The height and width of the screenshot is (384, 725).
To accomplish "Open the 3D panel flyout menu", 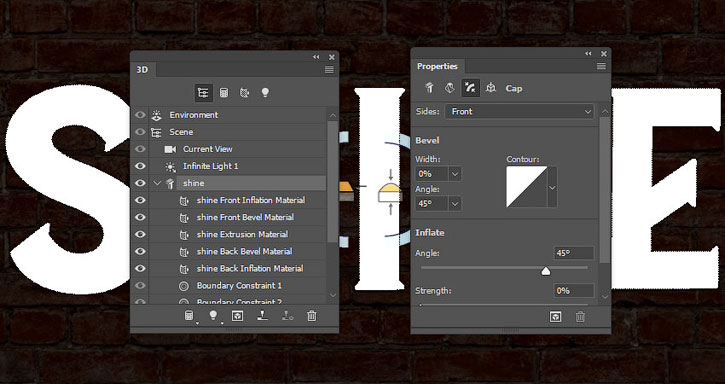I will click(329, 70).
